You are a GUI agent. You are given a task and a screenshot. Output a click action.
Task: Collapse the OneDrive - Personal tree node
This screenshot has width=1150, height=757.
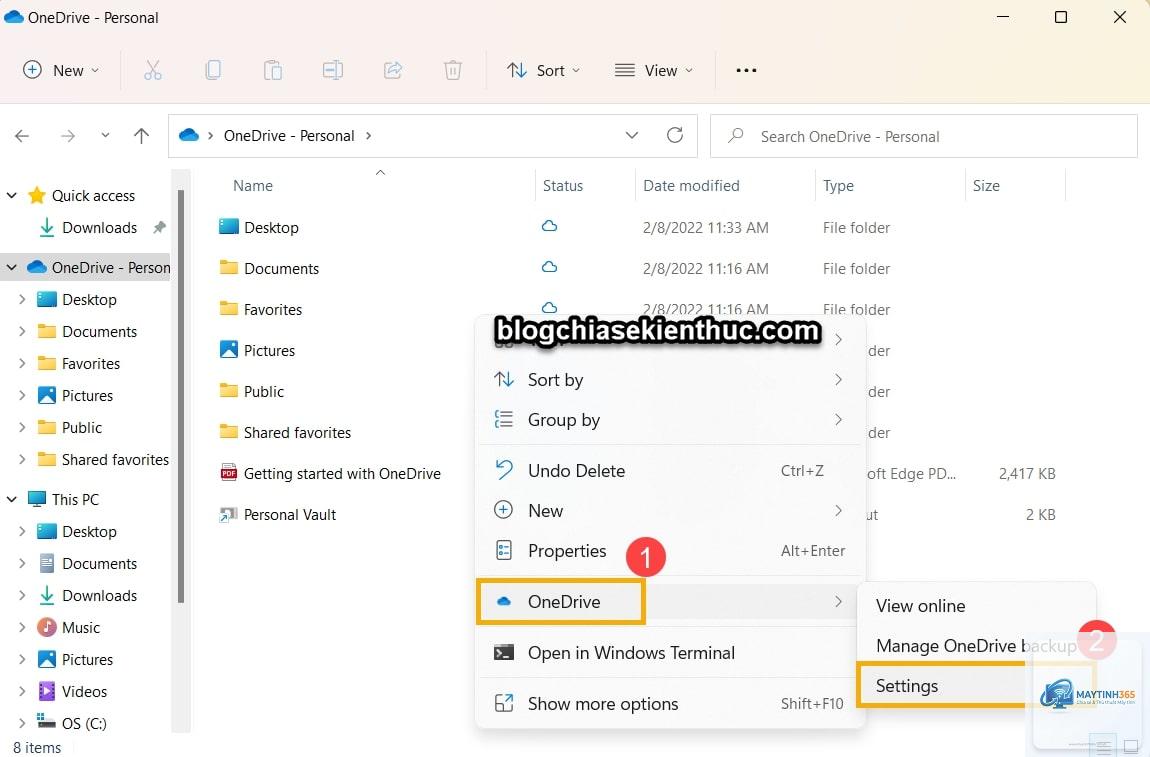click(12, 267)
